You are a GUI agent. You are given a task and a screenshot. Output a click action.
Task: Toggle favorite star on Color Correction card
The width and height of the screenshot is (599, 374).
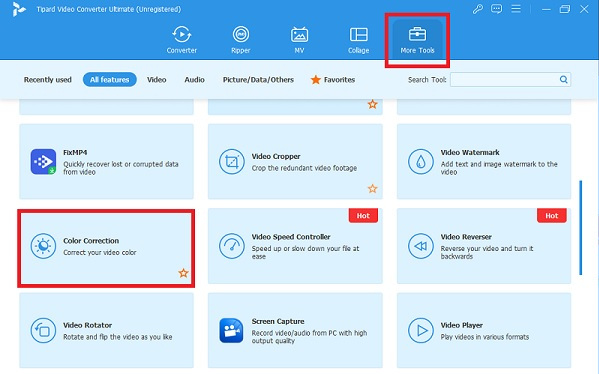(183, 273)
